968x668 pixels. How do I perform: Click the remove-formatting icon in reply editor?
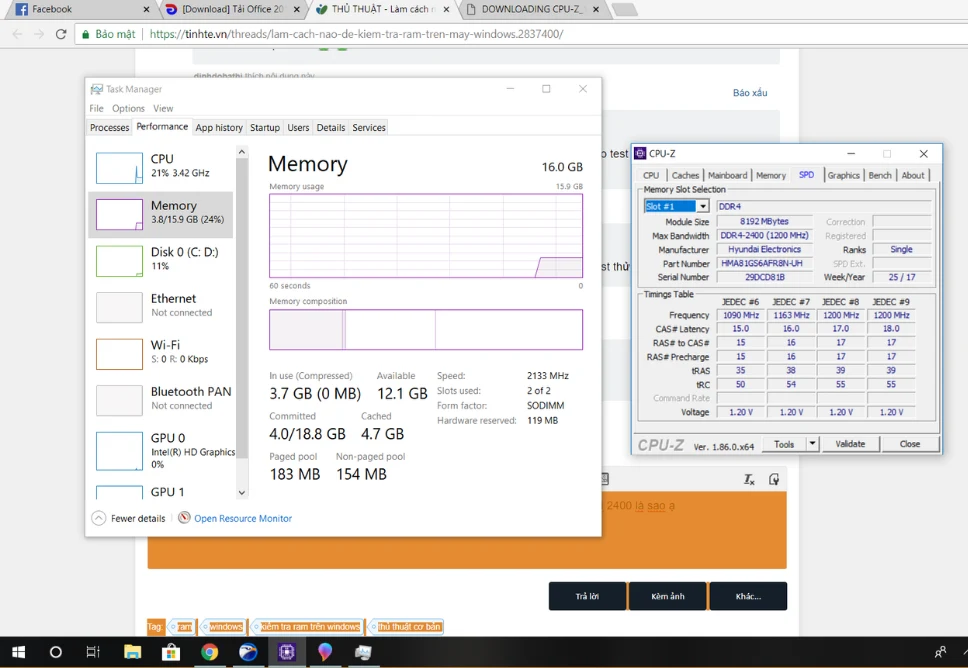749,480
